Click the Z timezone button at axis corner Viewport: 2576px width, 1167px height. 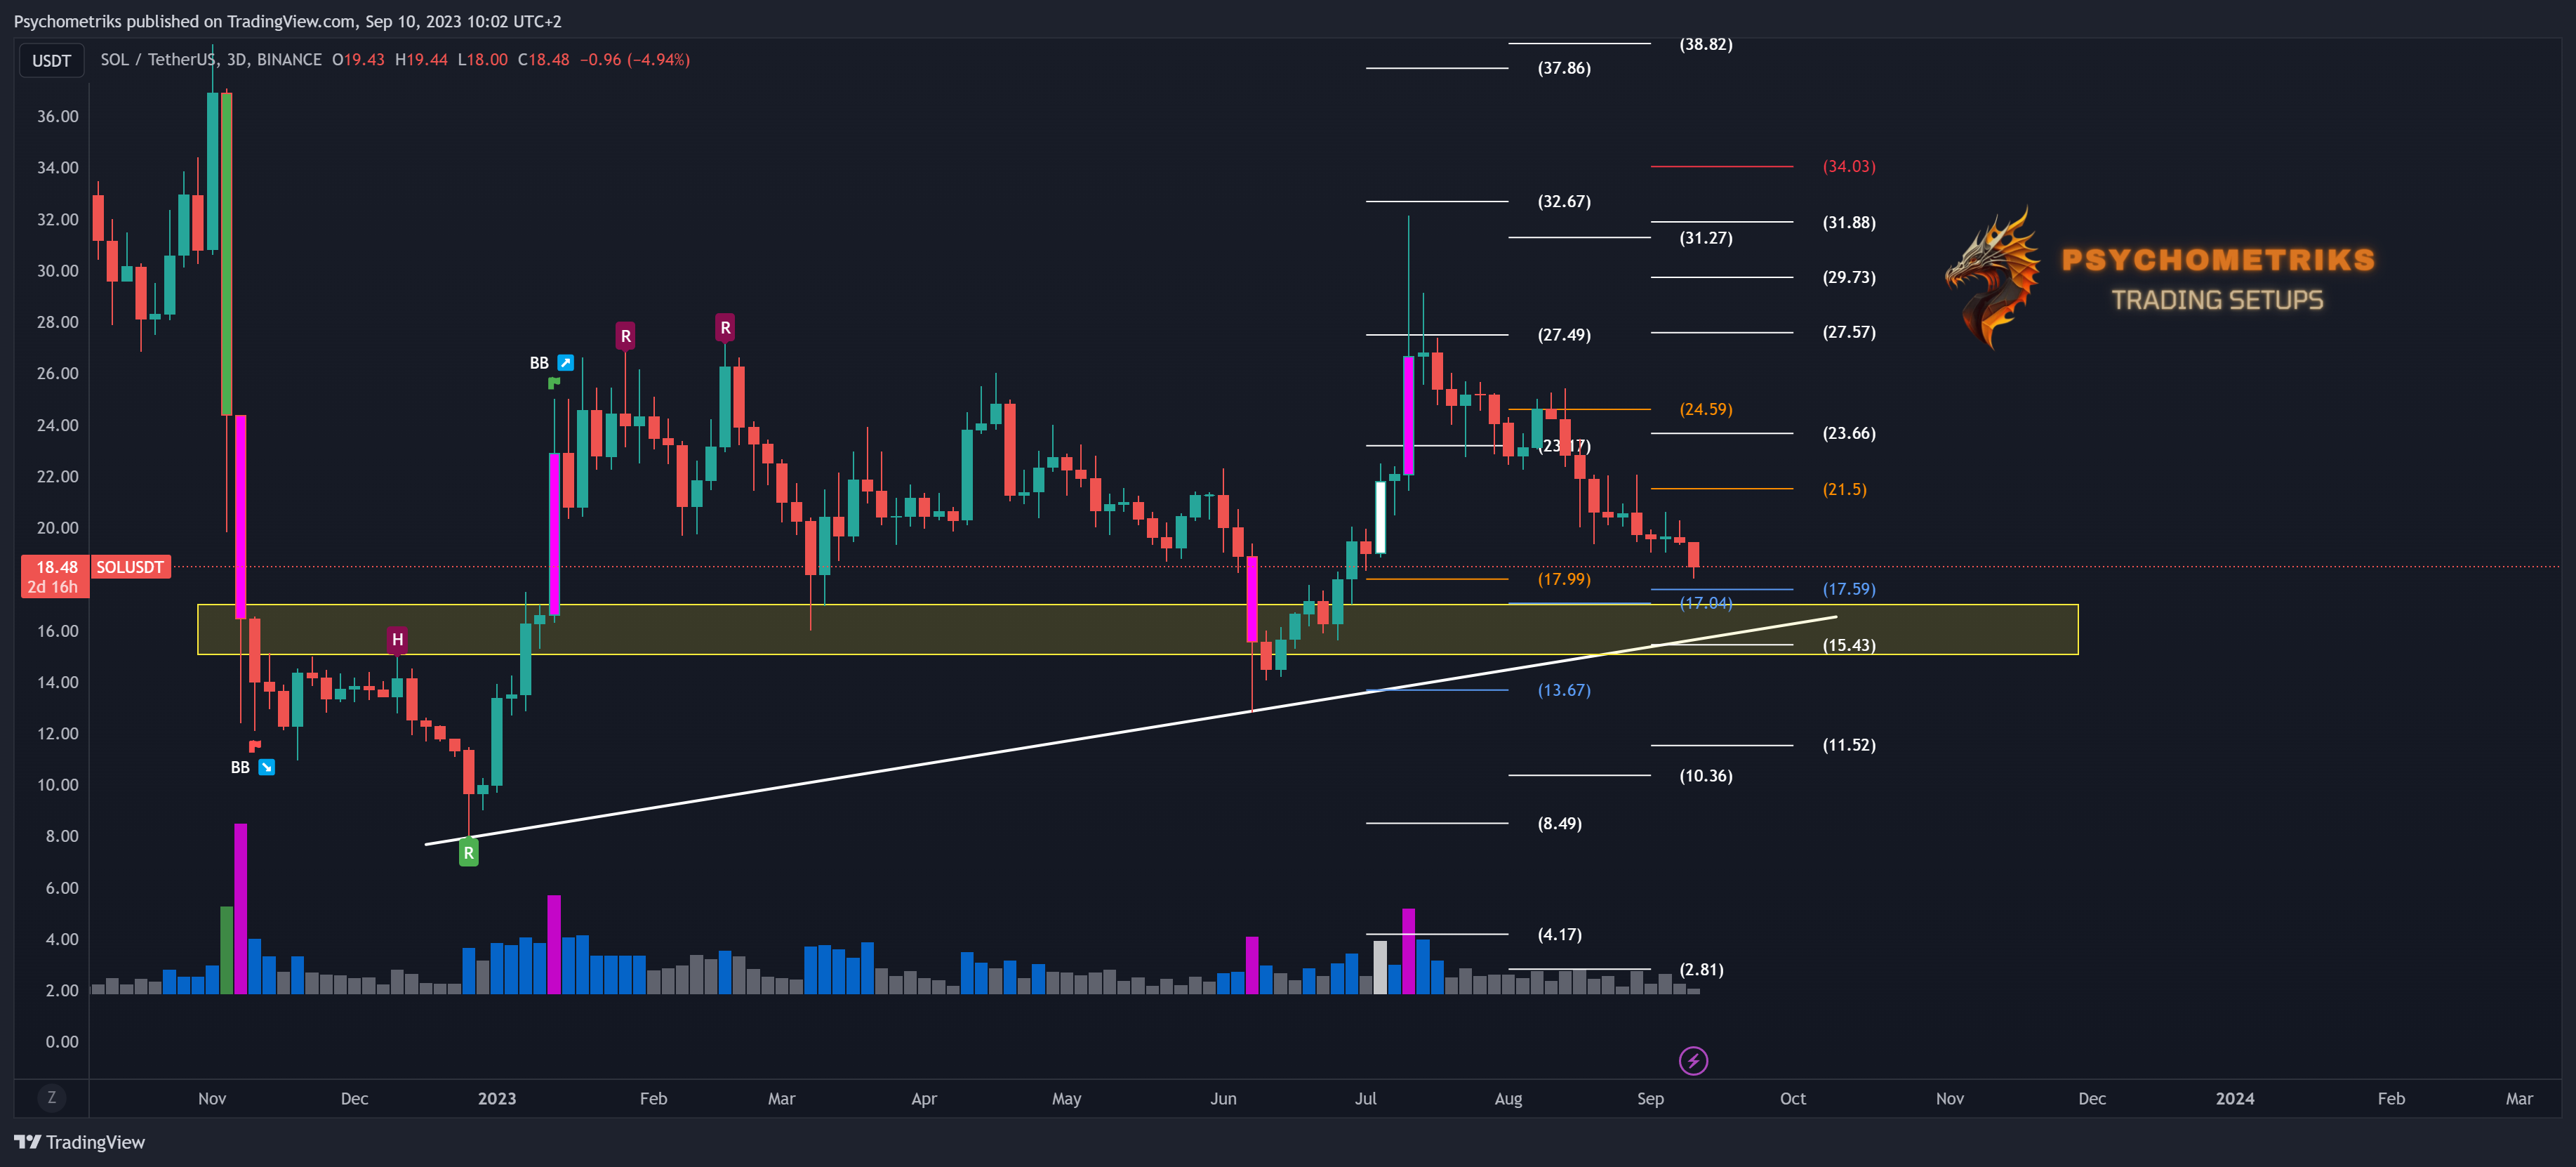[x=52, y=1098]
